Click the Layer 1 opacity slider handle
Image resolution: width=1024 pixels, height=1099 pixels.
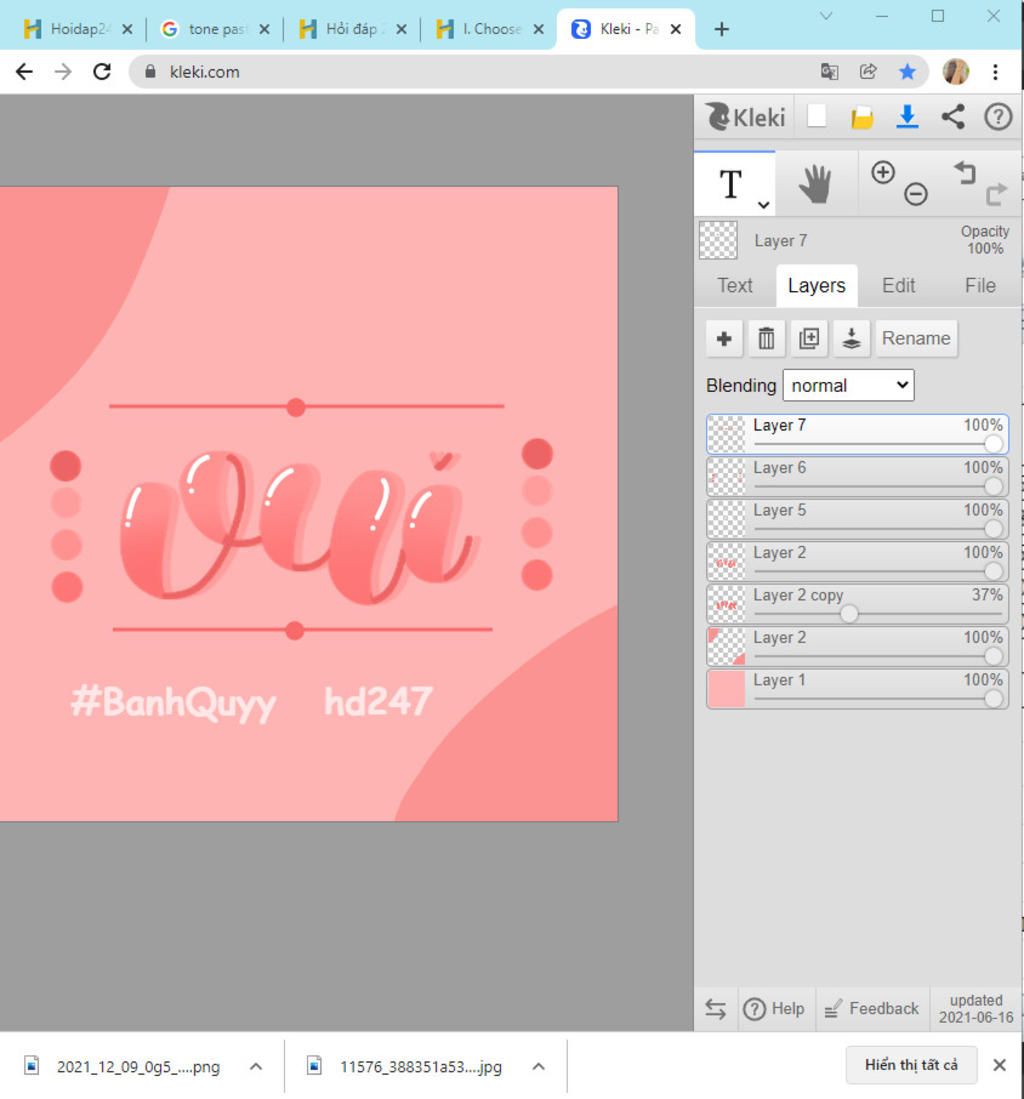tap(993, 699)
